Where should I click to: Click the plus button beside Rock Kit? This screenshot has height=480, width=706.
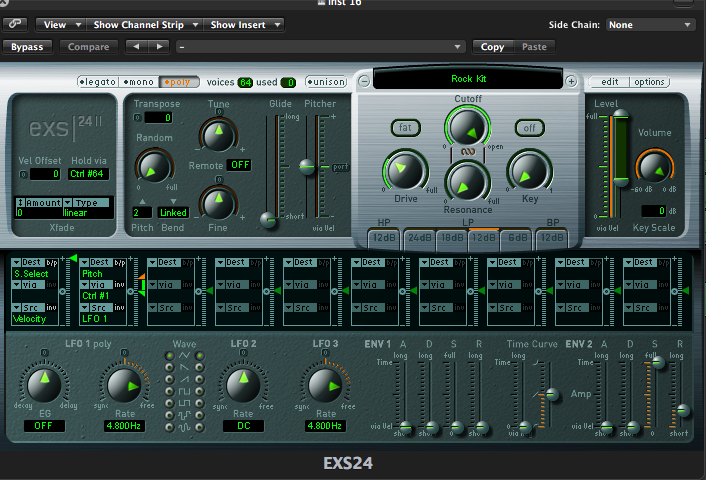pyautogui.click(x=571, y=82)
